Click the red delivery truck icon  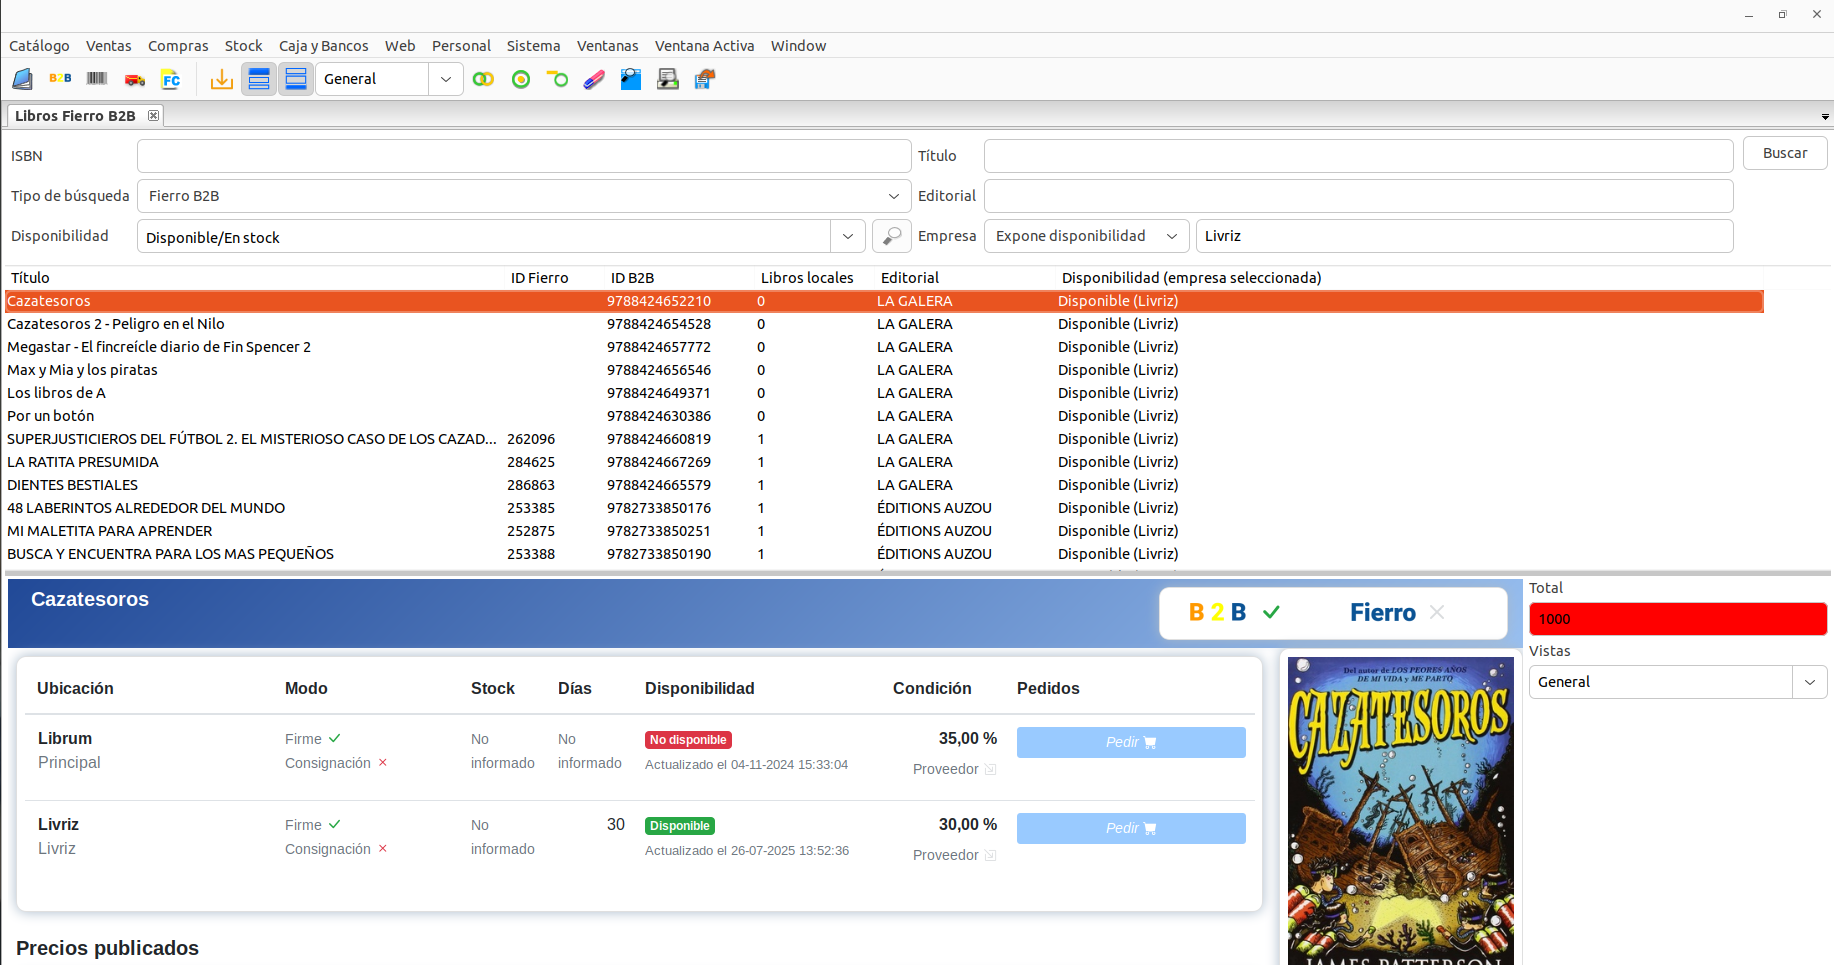tap(134, 79)
